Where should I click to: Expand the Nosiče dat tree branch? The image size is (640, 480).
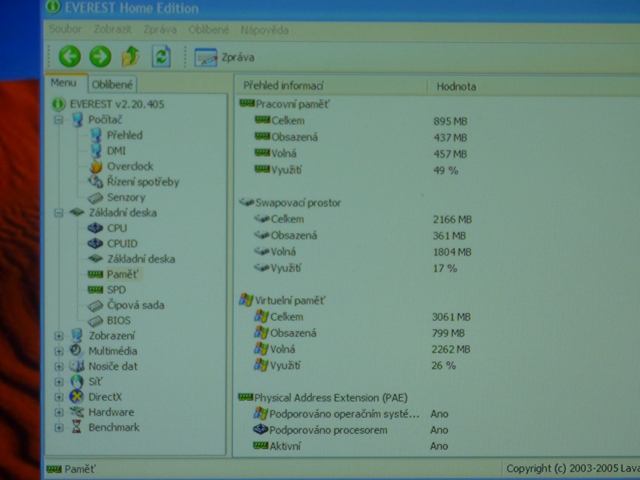tap(59, 367)
